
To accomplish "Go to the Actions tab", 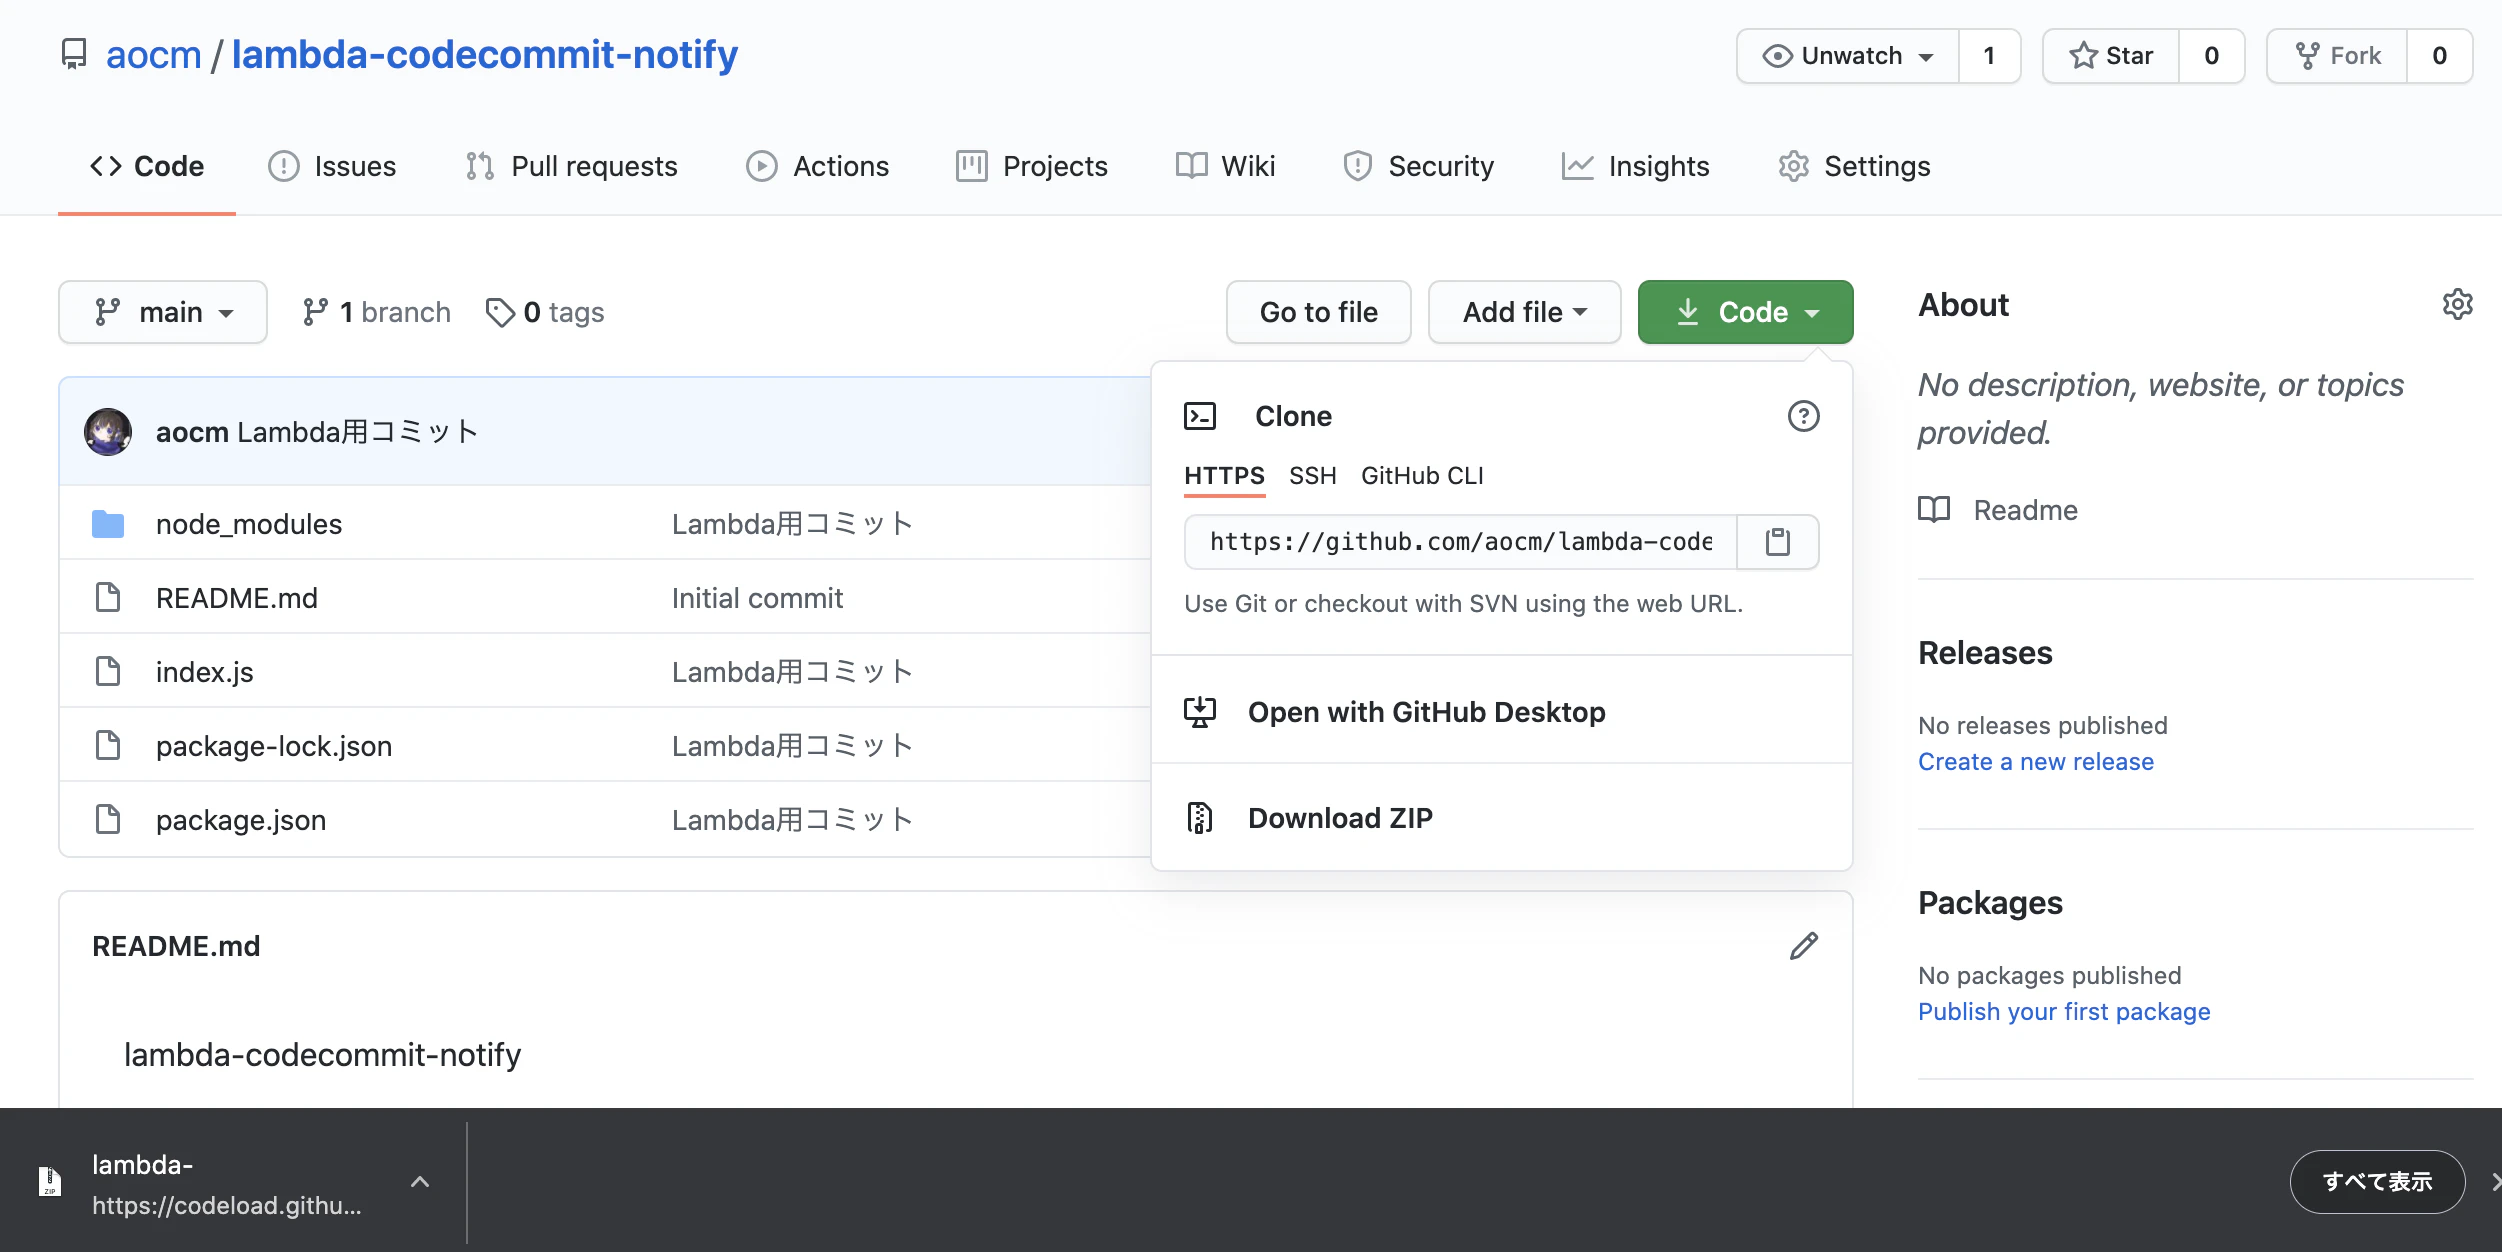I will pyautogui.click(x=818, y=166).
